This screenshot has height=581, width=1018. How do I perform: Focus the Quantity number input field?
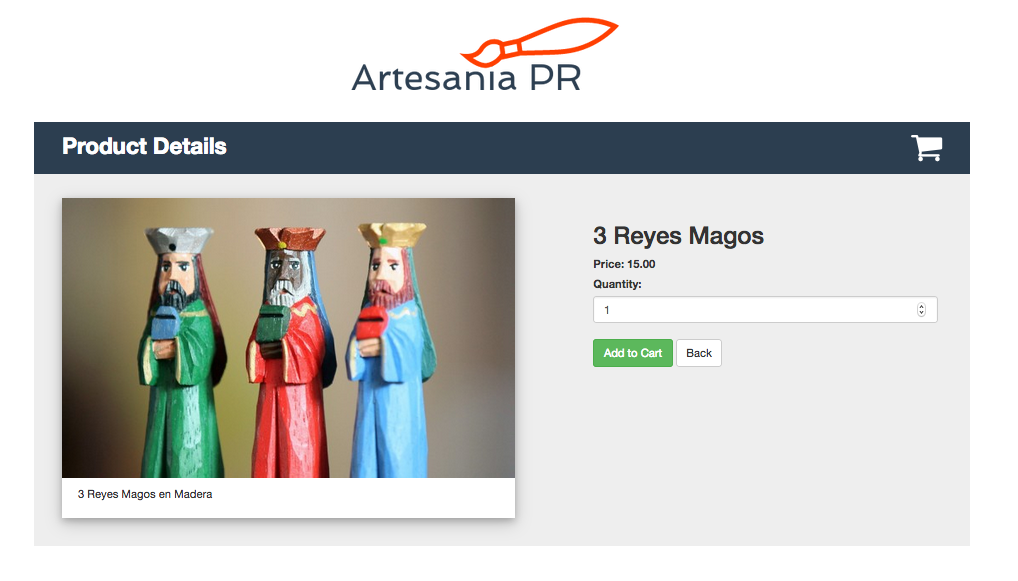[x=765, y=310]
